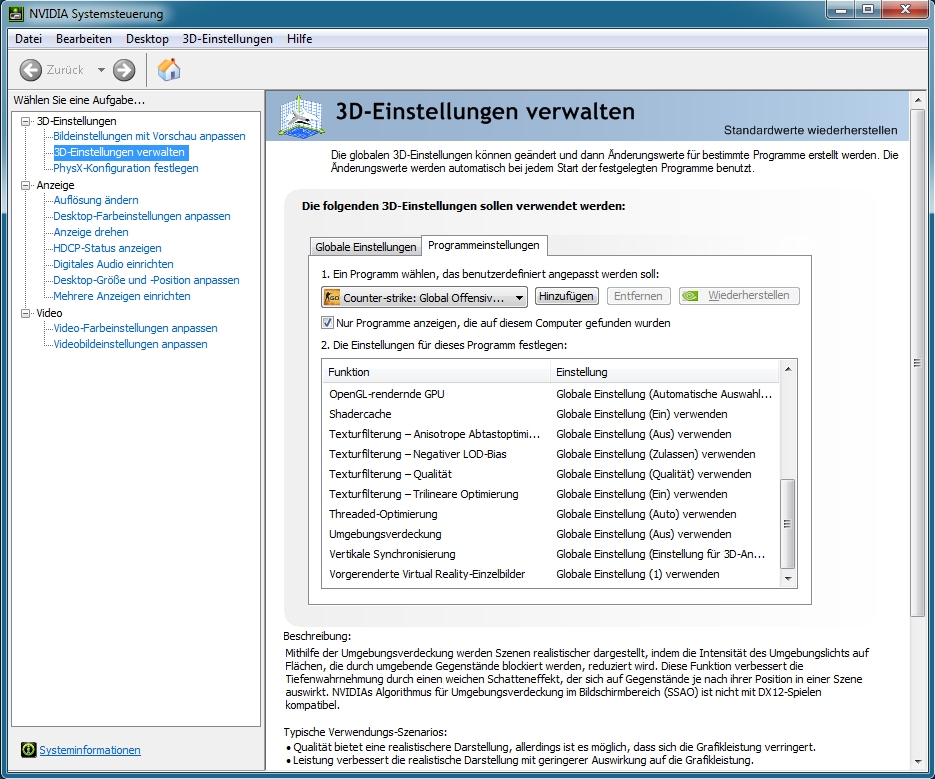Click Standardwerte wiederherstellen link

[x=810, y=130]
